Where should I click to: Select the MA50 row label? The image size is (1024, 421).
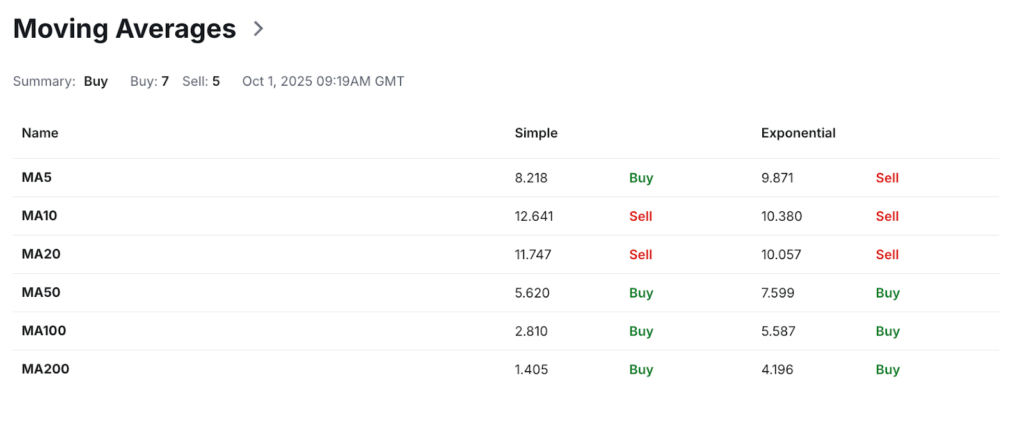41,292
